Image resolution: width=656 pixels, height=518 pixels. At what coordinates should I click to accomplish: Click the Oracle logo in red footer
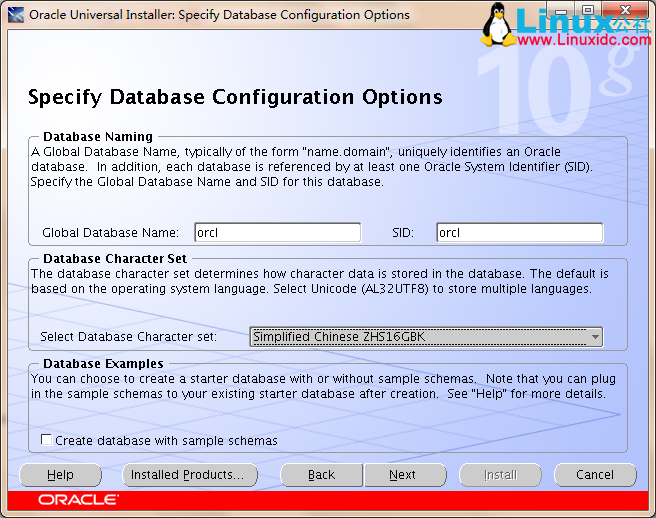click(79, 500)
